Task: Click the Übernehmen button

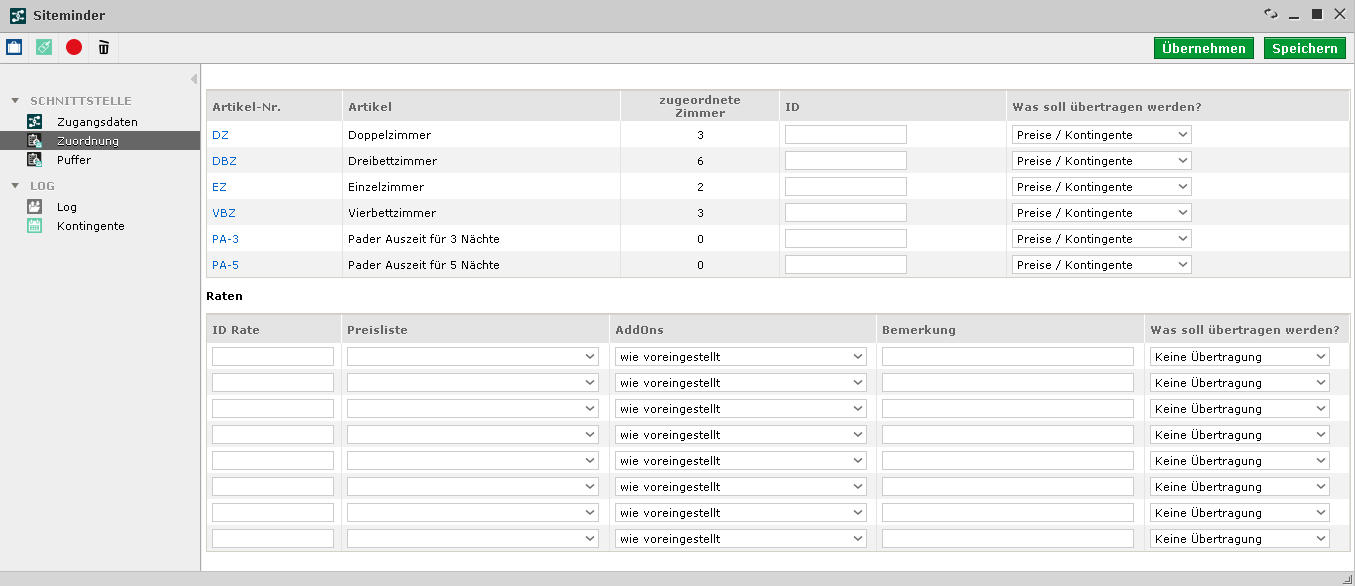Action: (x=1204, y=48)
